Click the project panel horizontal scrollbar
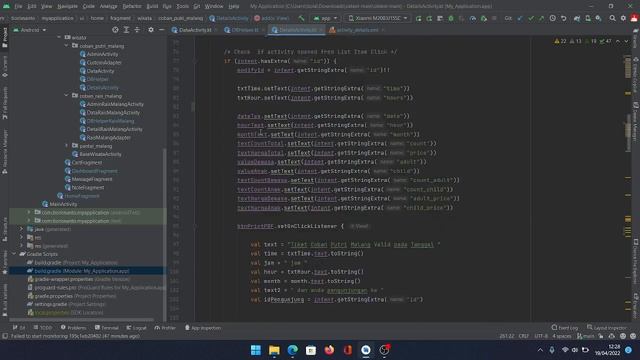The width and height of the screenshot is (640, 360). 82,320
